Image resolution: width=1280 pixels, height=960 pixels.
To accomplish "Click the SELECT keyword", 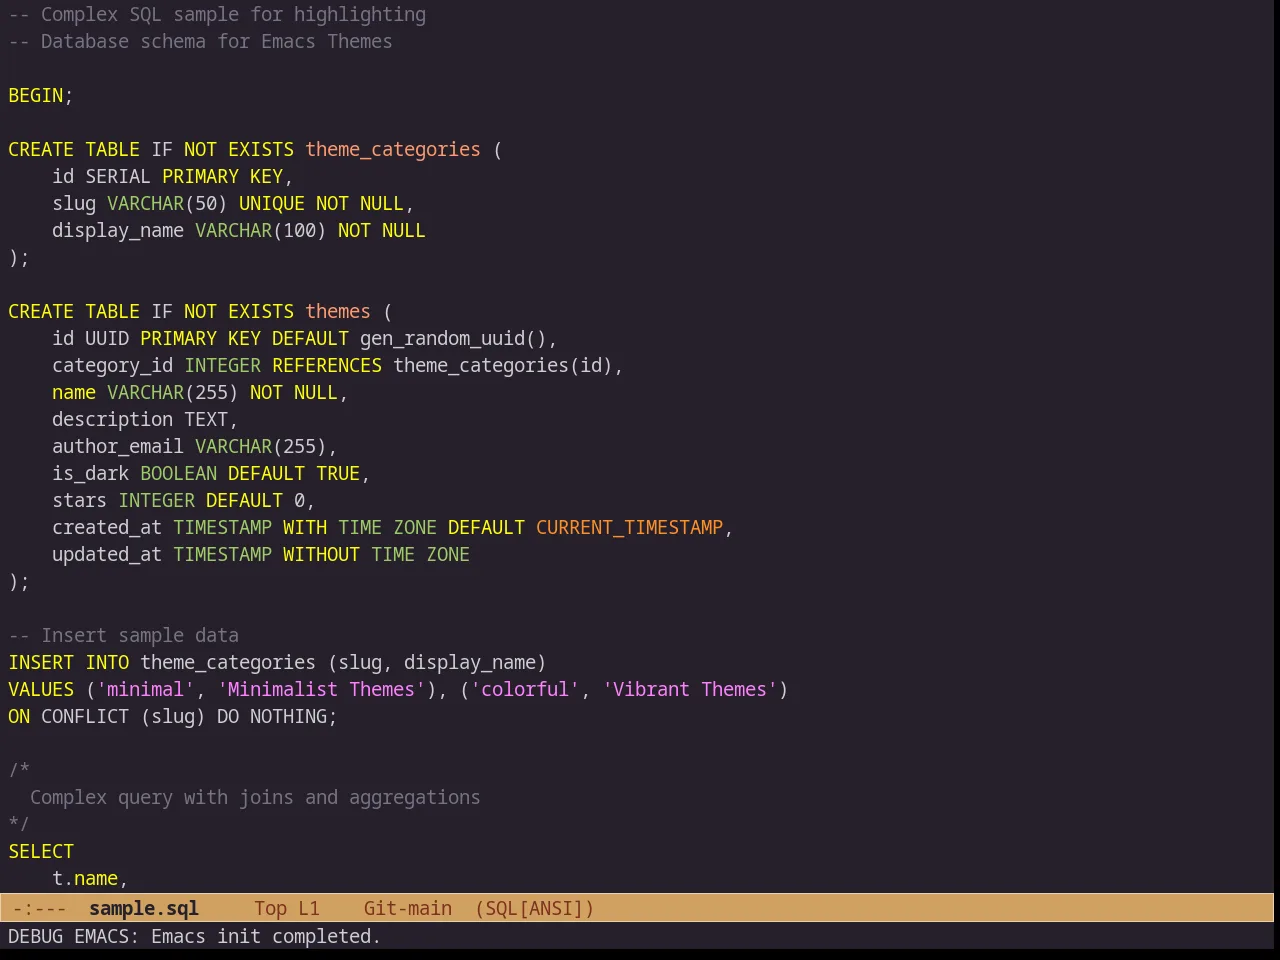I will tap(41, 851).
